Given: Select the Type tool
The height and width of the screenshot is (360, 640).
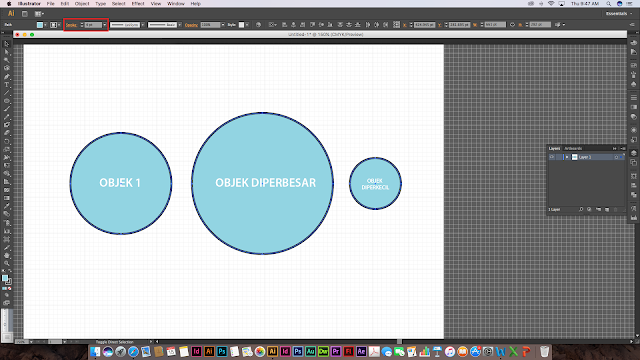Looking at the screenshot, I should [x=7, y=84].
